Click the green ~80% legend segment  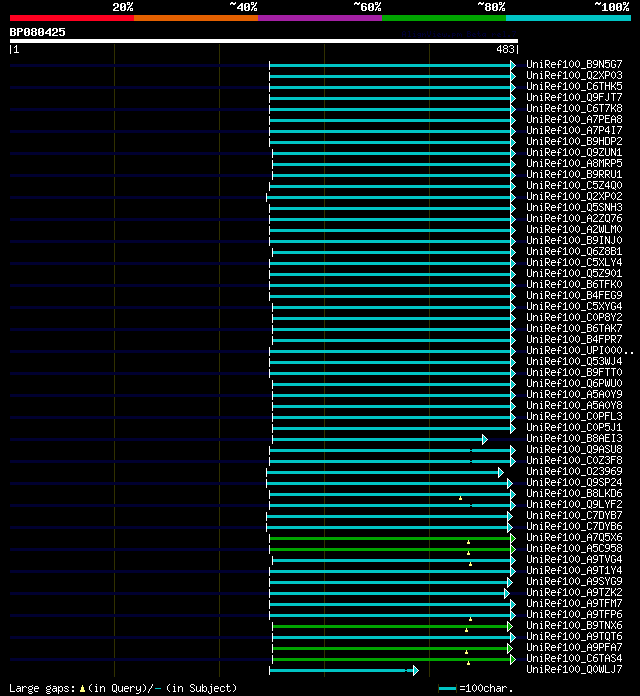[444, 18]
